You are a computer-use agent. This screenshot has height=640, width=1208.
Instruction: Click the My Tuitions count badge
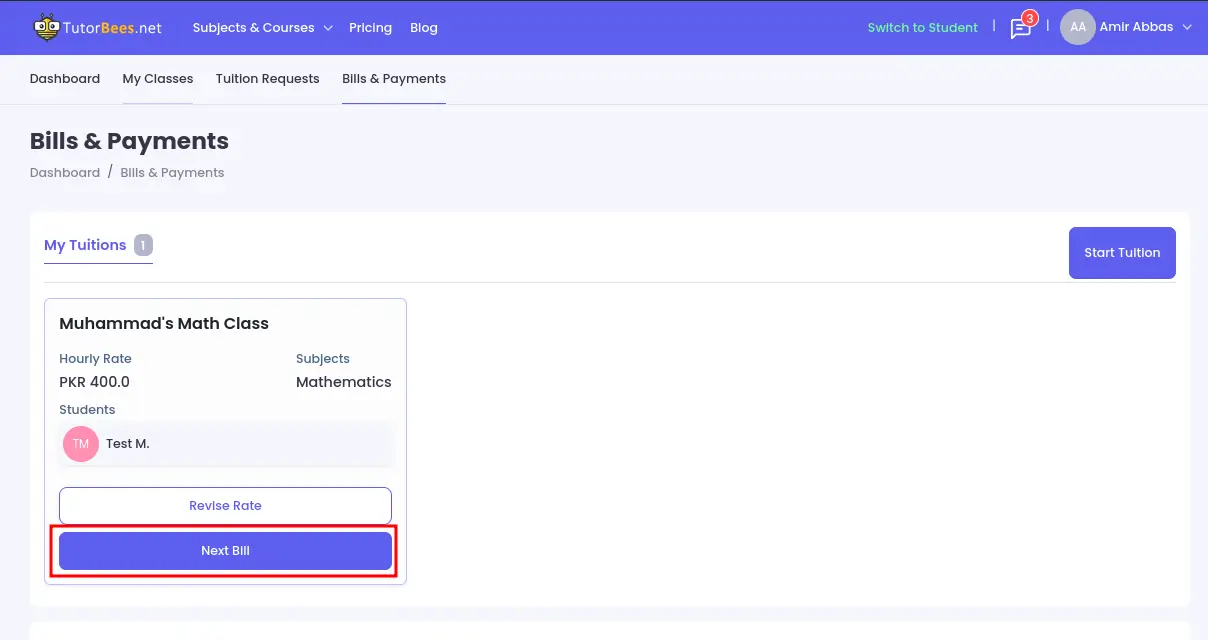tap(142, 244)
